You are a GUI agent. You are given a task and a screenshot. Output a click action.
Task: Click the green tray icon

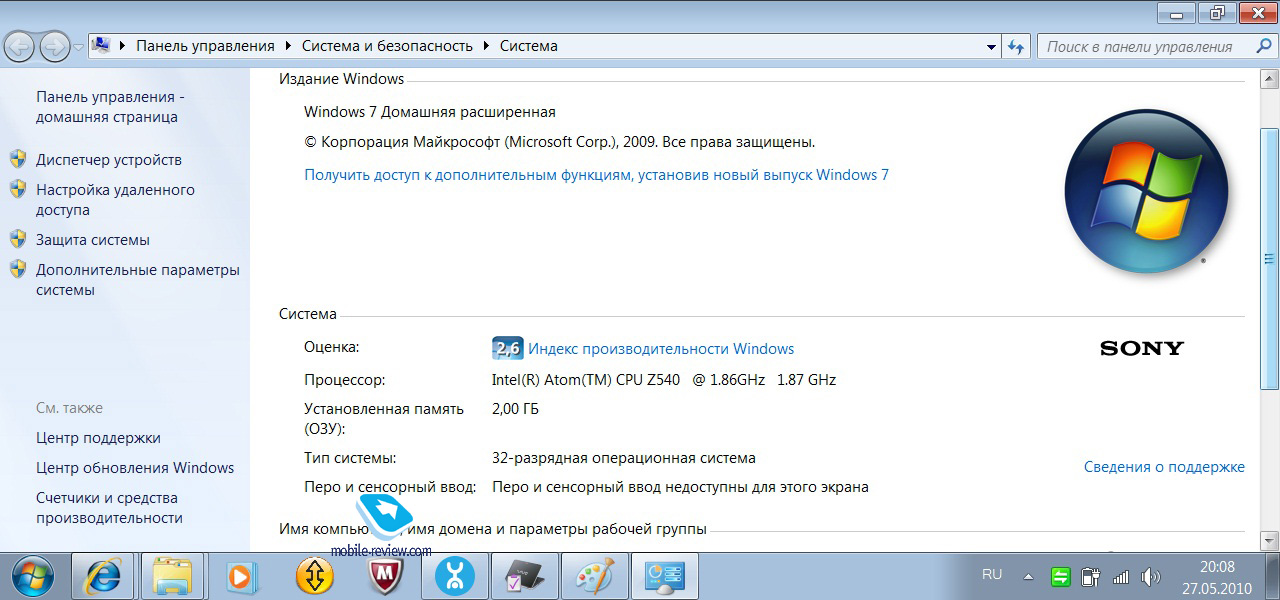[x=1061, y=576]
